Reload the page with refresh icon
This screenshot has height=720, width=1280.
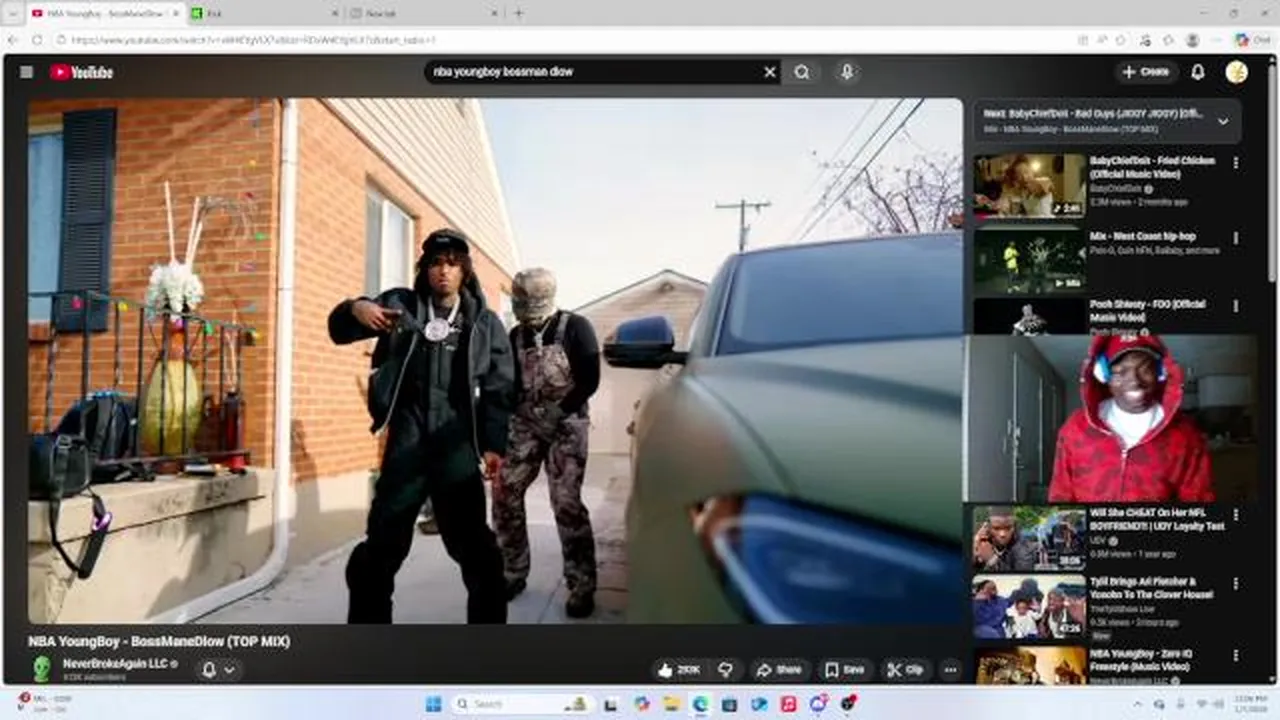(x=37, y=40)
